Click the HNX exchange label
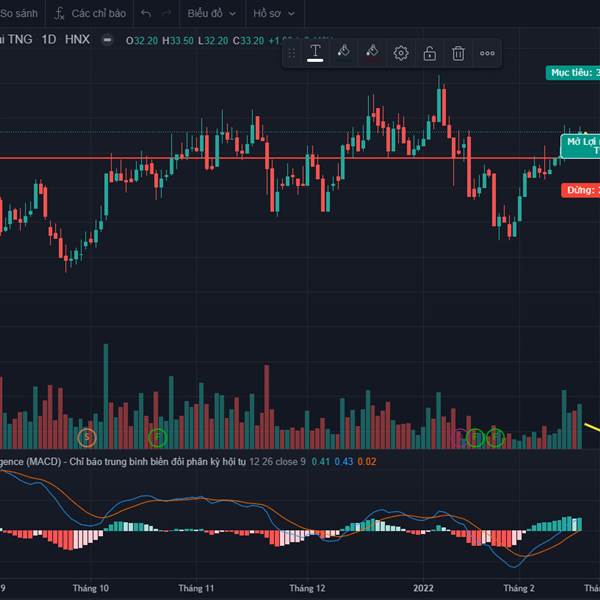Image resolution: width=600 pixels, height=600 pixels. point(77,39)
